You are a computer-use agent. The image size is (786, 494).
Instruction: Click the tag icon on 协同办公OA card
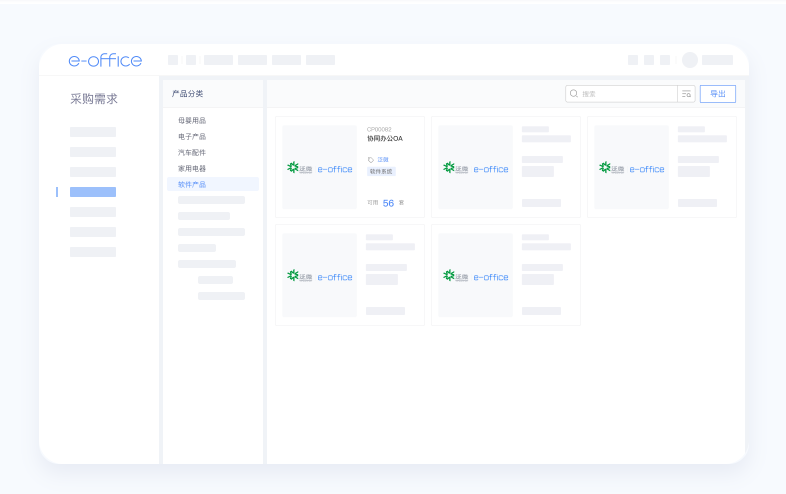371,159
